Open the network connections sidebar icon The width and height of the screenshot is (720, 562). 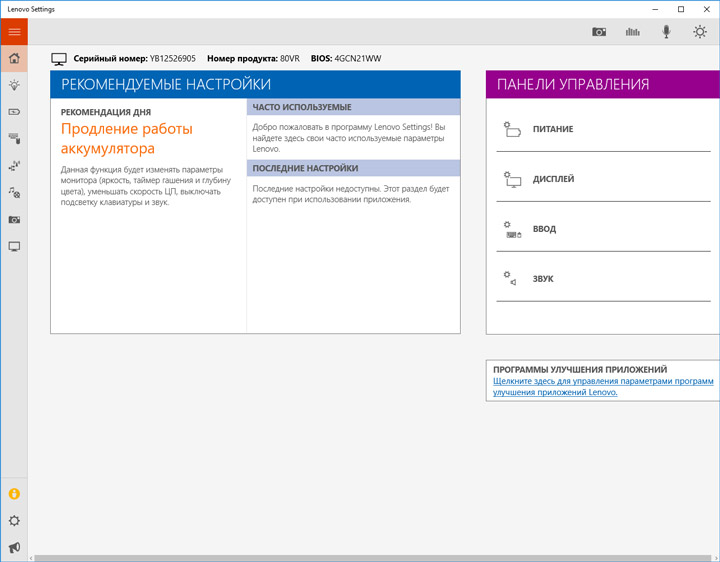pos(14,166)
